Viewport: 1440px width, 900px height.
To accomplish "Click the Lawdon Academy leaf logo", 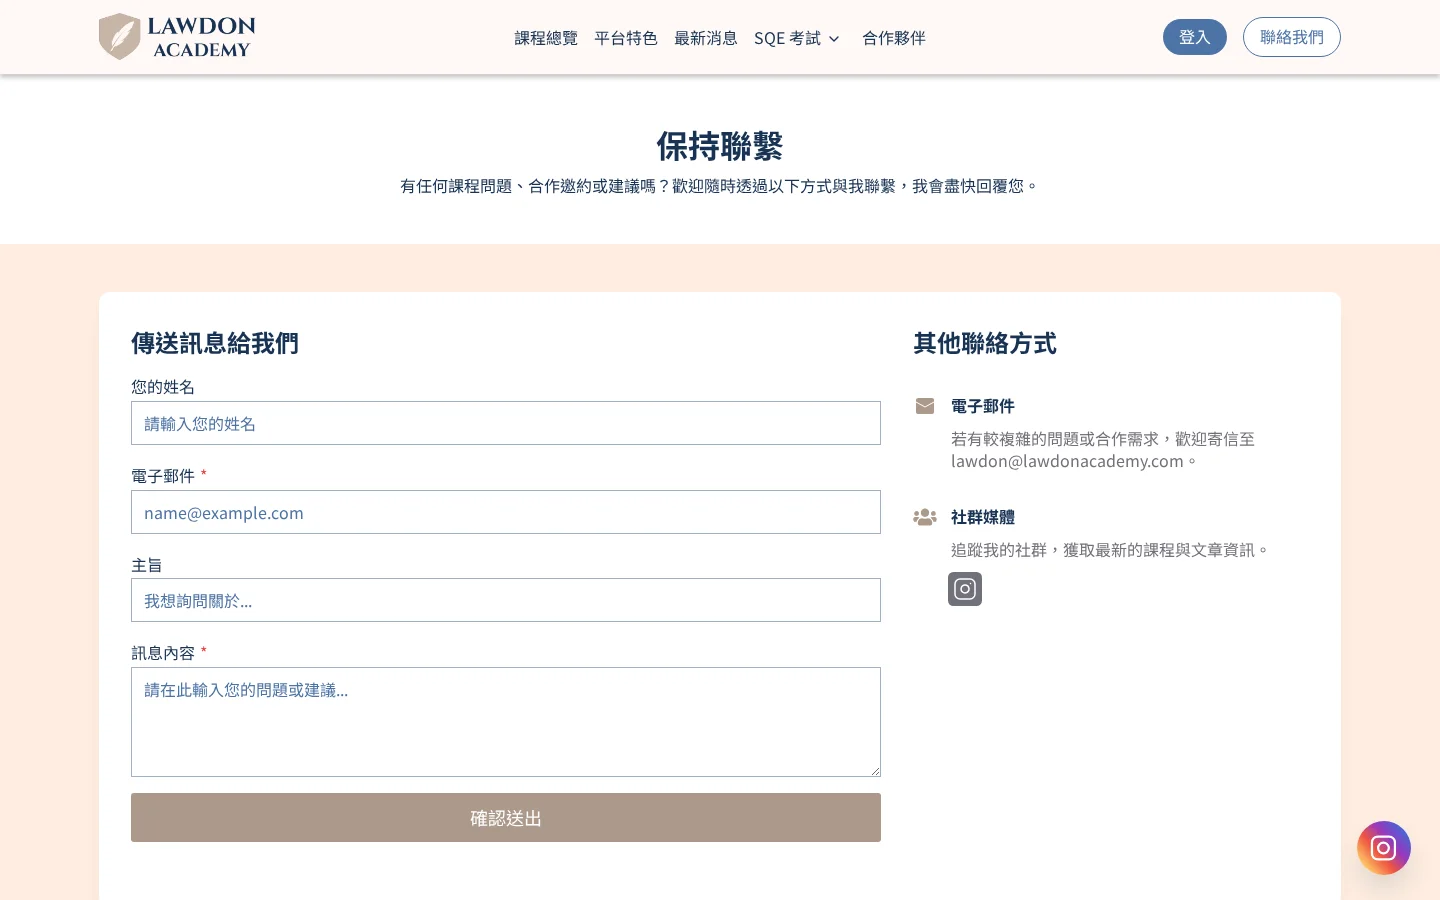I will (120, 36).
